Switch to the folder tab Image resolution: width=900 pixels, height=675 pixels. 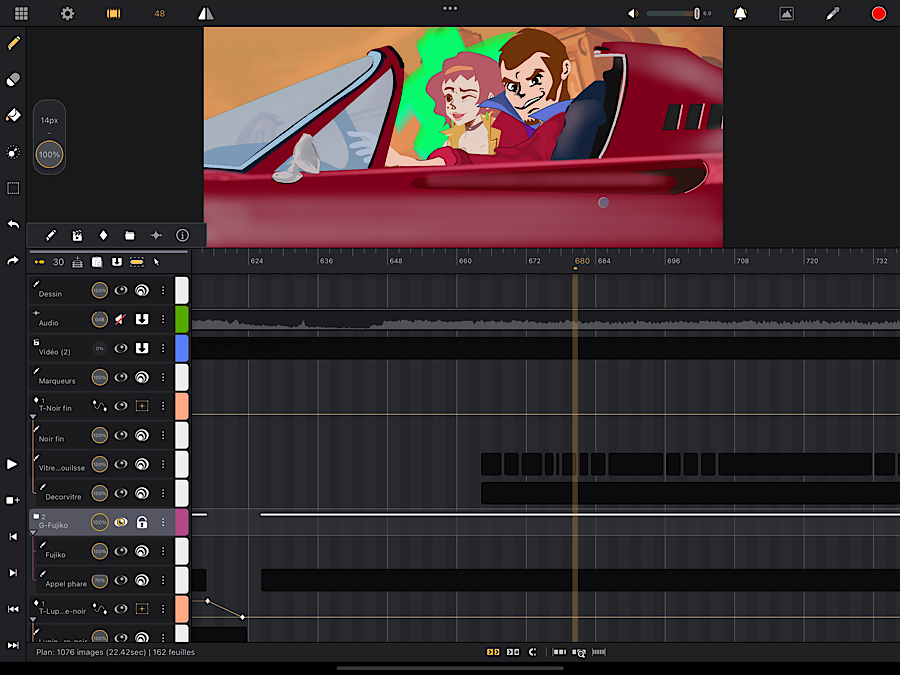click(x=130, y=235)
